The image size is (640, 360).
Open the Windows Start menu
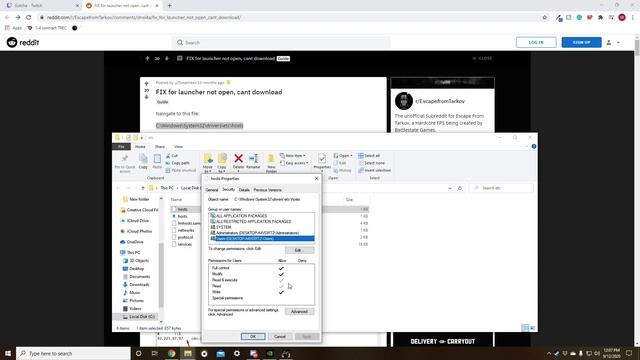point(8,353)
